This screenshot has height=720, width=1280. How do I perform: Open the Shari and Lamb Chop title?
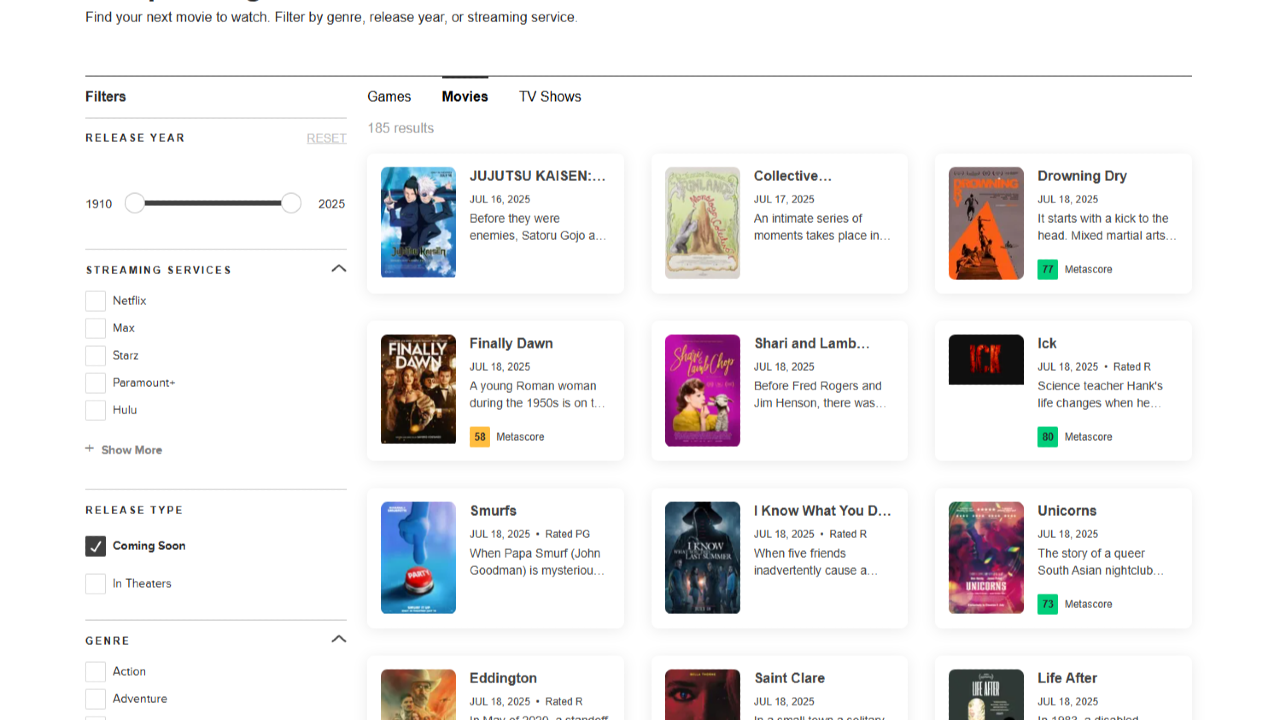point(812,343)
